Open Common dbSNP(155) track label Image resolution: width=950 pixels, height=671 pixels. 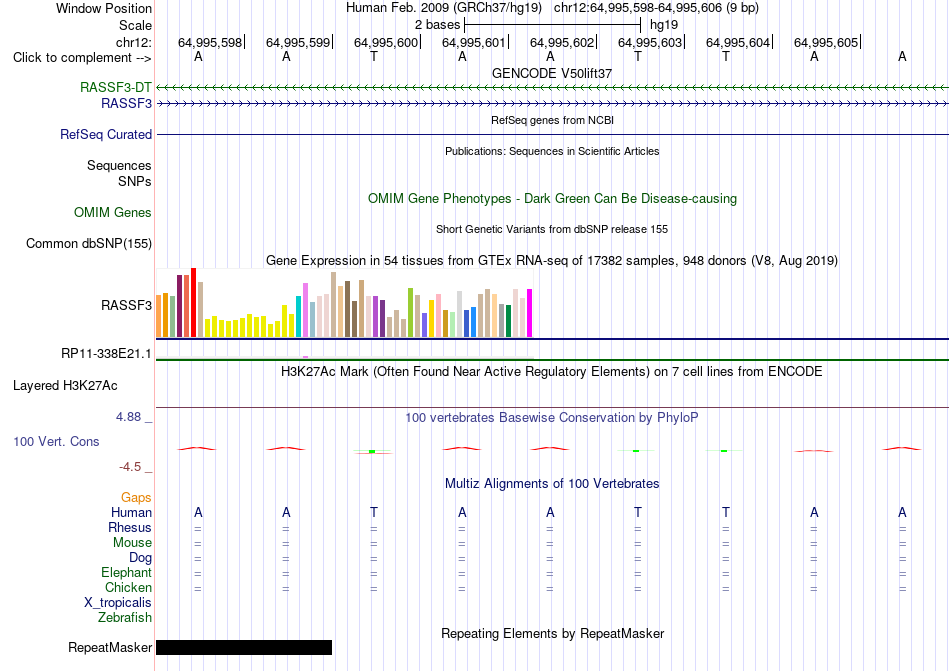[x=89, y=243]
